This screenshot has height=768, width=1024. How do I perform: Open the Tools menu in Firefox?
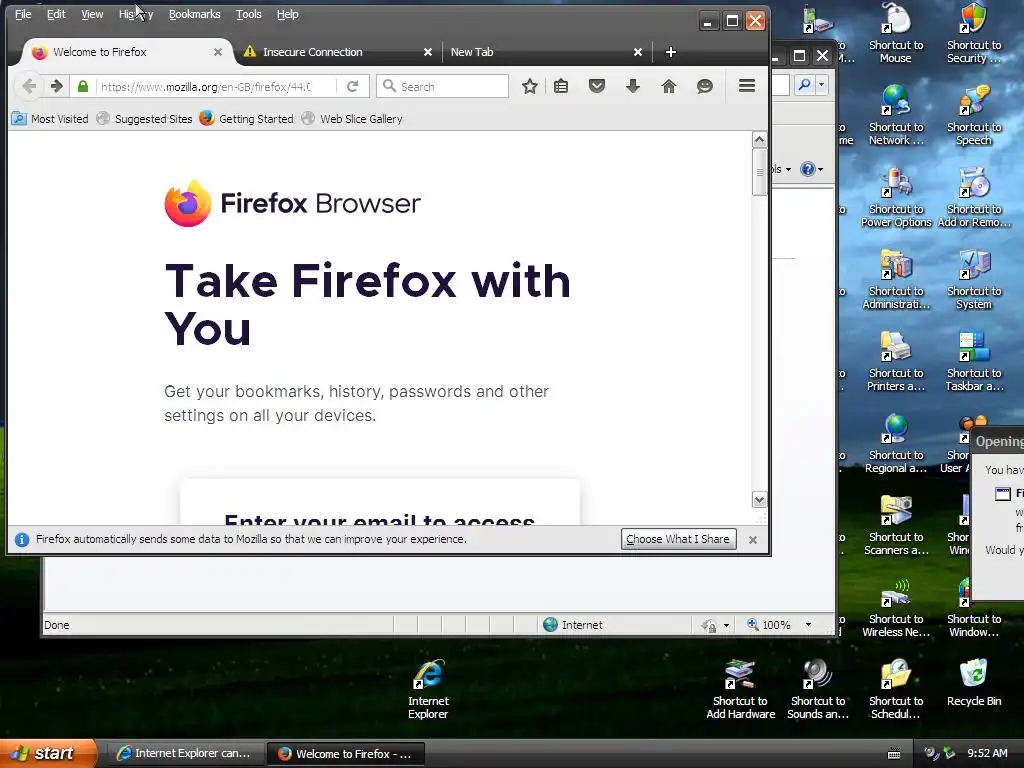pyautogui.click(x=249, y=14)
